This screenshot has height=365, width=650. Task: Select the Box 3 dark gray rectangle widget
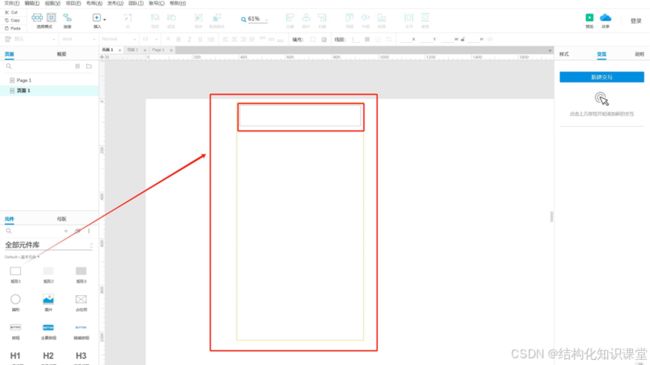click(81, 275)
